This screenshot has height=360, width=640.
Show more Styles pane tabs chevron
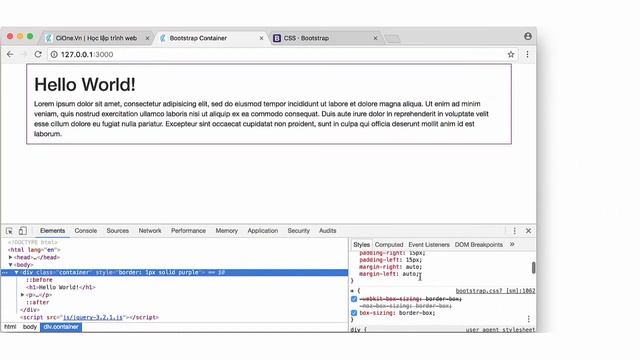click(512, 244)
